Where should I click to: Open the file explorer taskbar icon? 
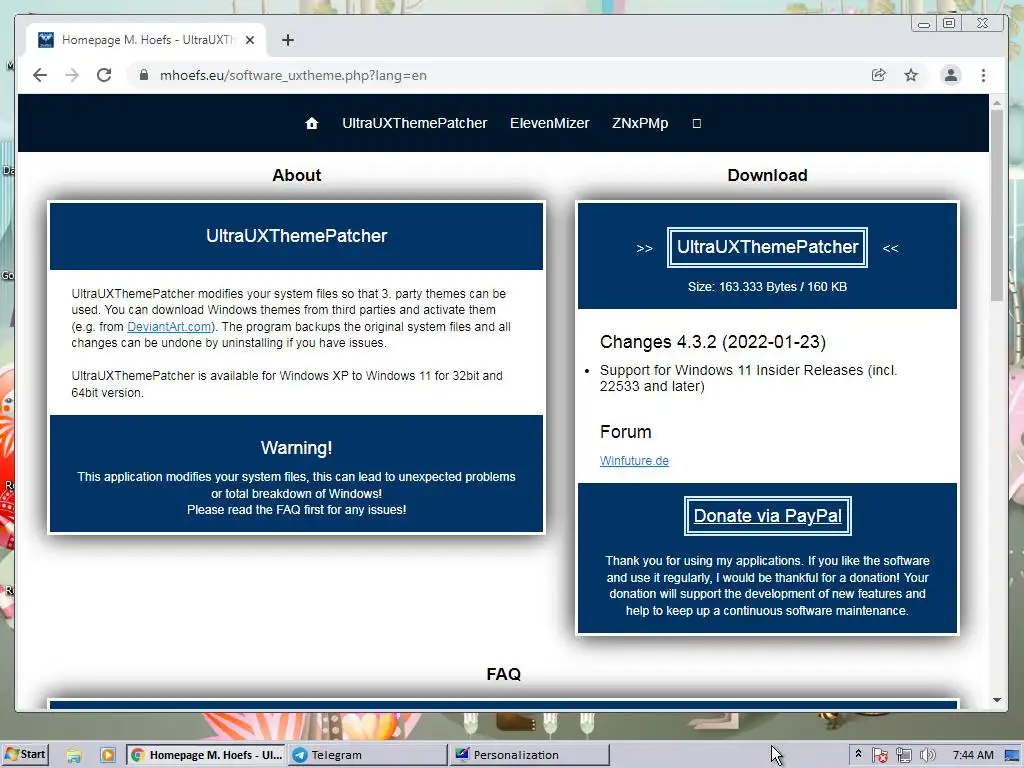point(74,755)
